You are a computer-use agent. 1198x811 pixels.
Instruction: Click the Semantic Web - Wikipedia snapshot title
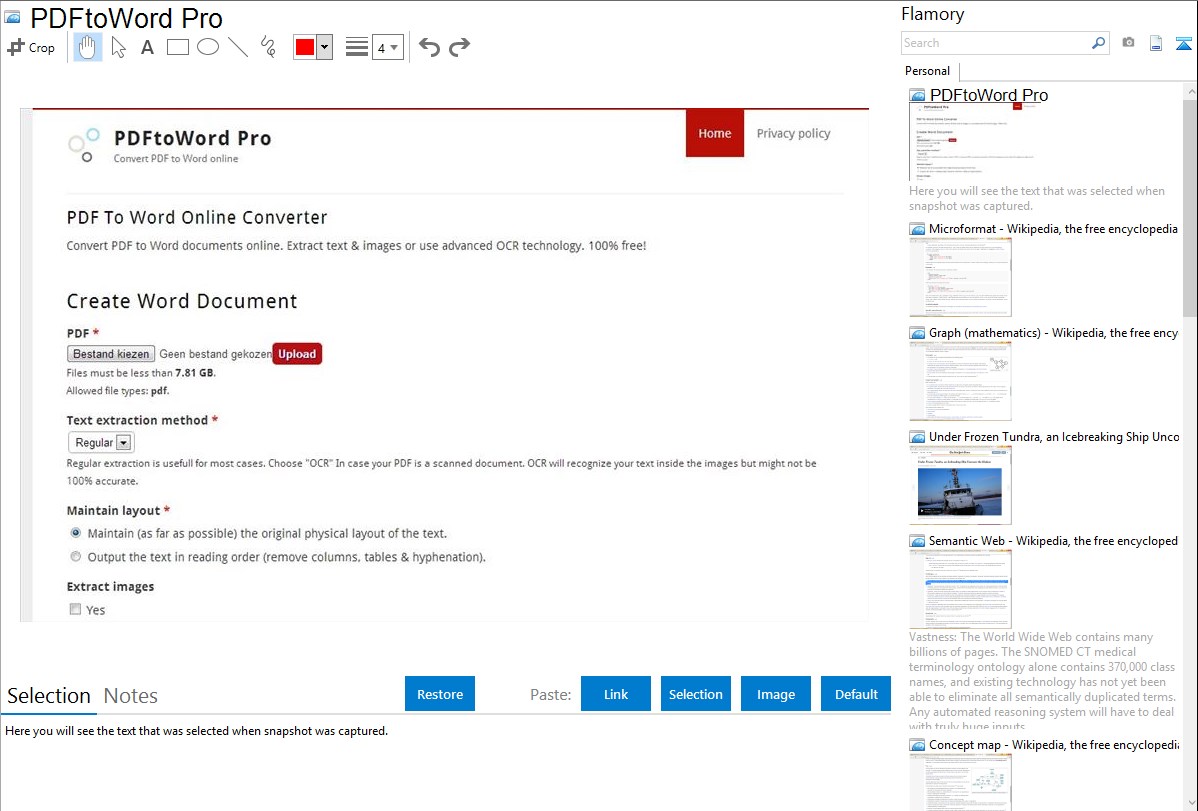tap(1053, 540)
